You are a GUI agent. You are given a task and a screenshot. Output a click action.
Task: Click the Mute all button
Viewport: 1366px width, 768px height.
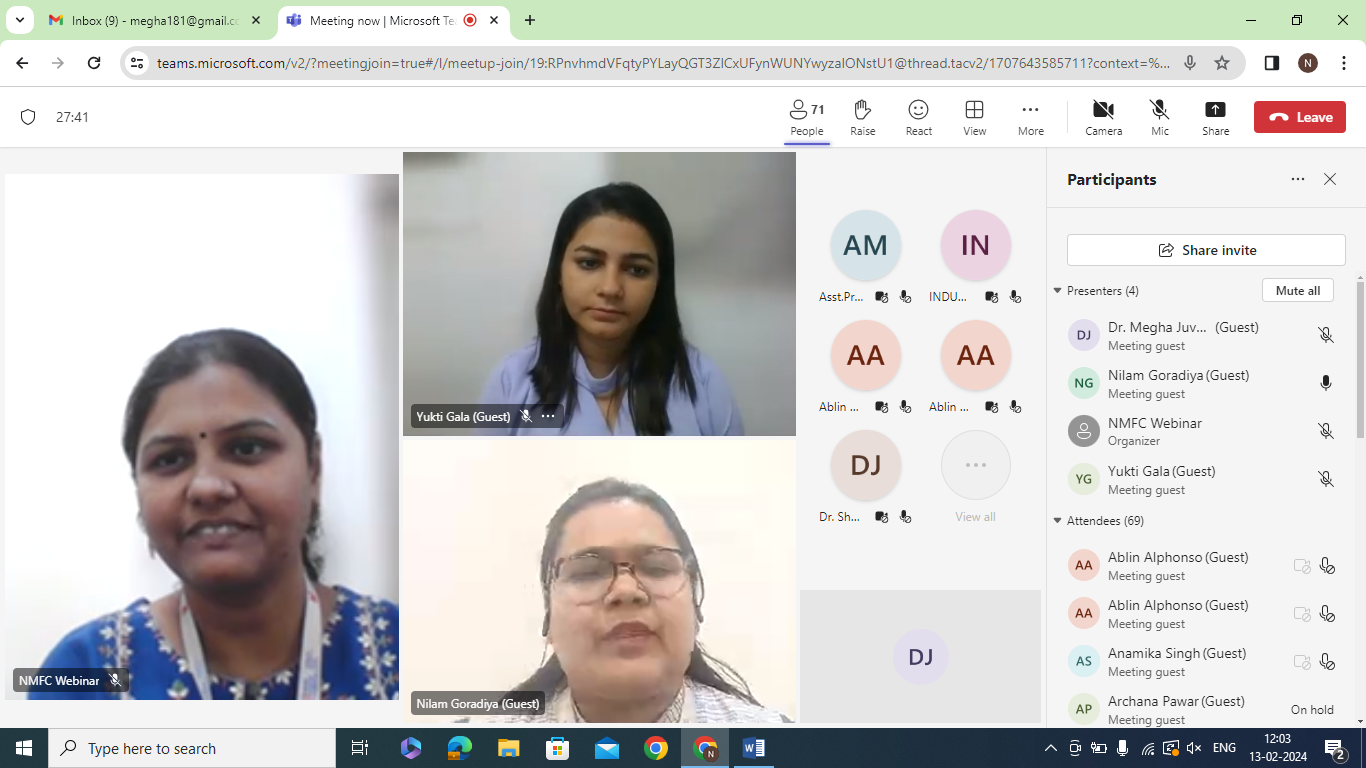click(1297, 291)
